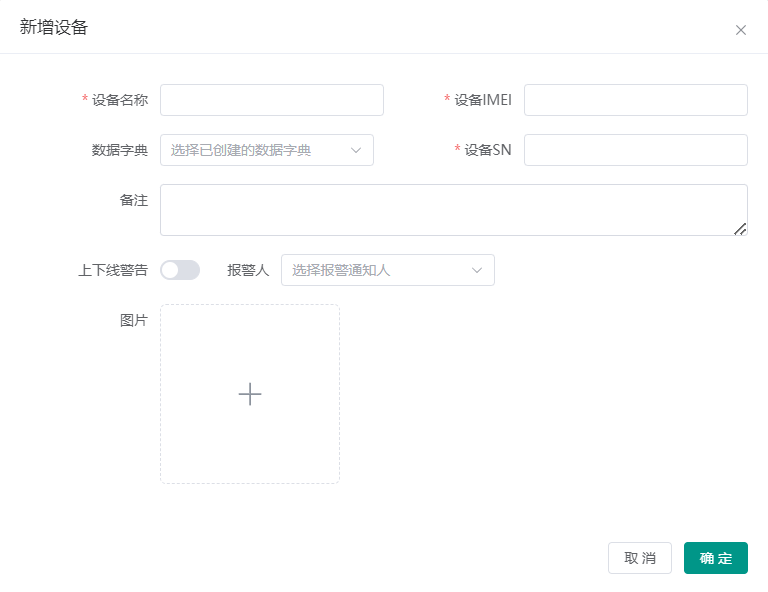Grab the 备注 textarea resize handle

point(741,229)
